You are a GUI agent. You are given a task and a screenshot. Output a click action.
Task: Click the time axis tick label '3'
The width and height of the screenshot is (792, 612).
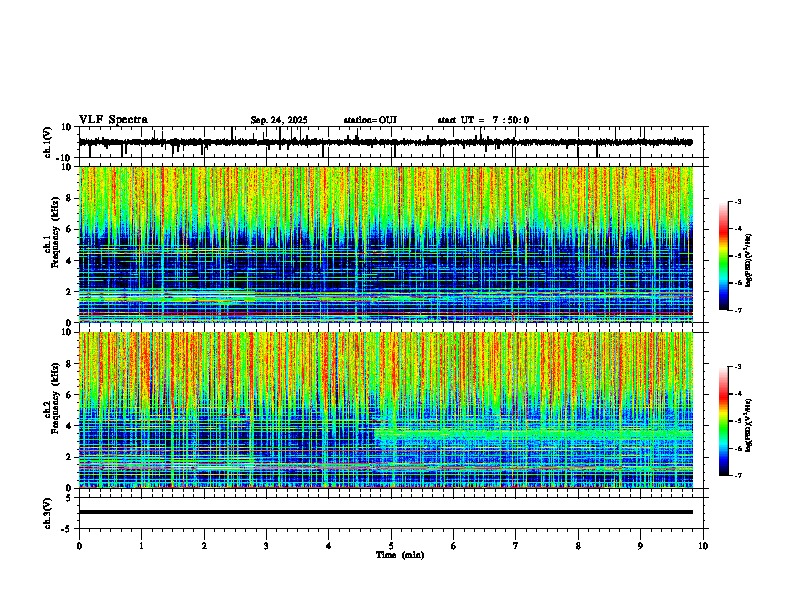coord(266,546)
